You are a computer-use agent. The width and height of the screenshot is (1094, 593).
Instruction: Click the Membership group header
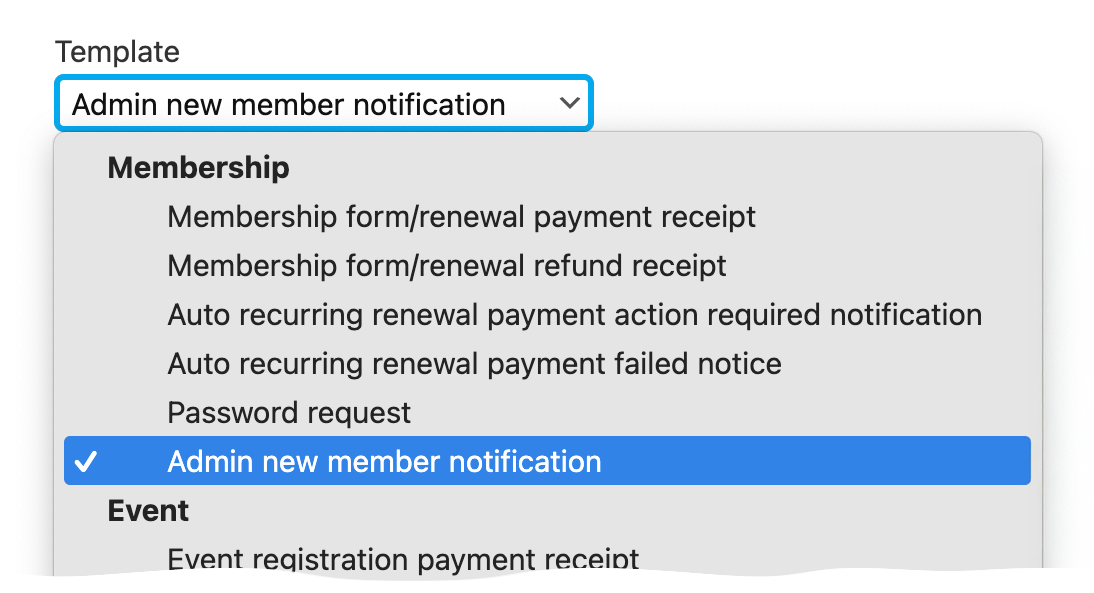point(198,167)
